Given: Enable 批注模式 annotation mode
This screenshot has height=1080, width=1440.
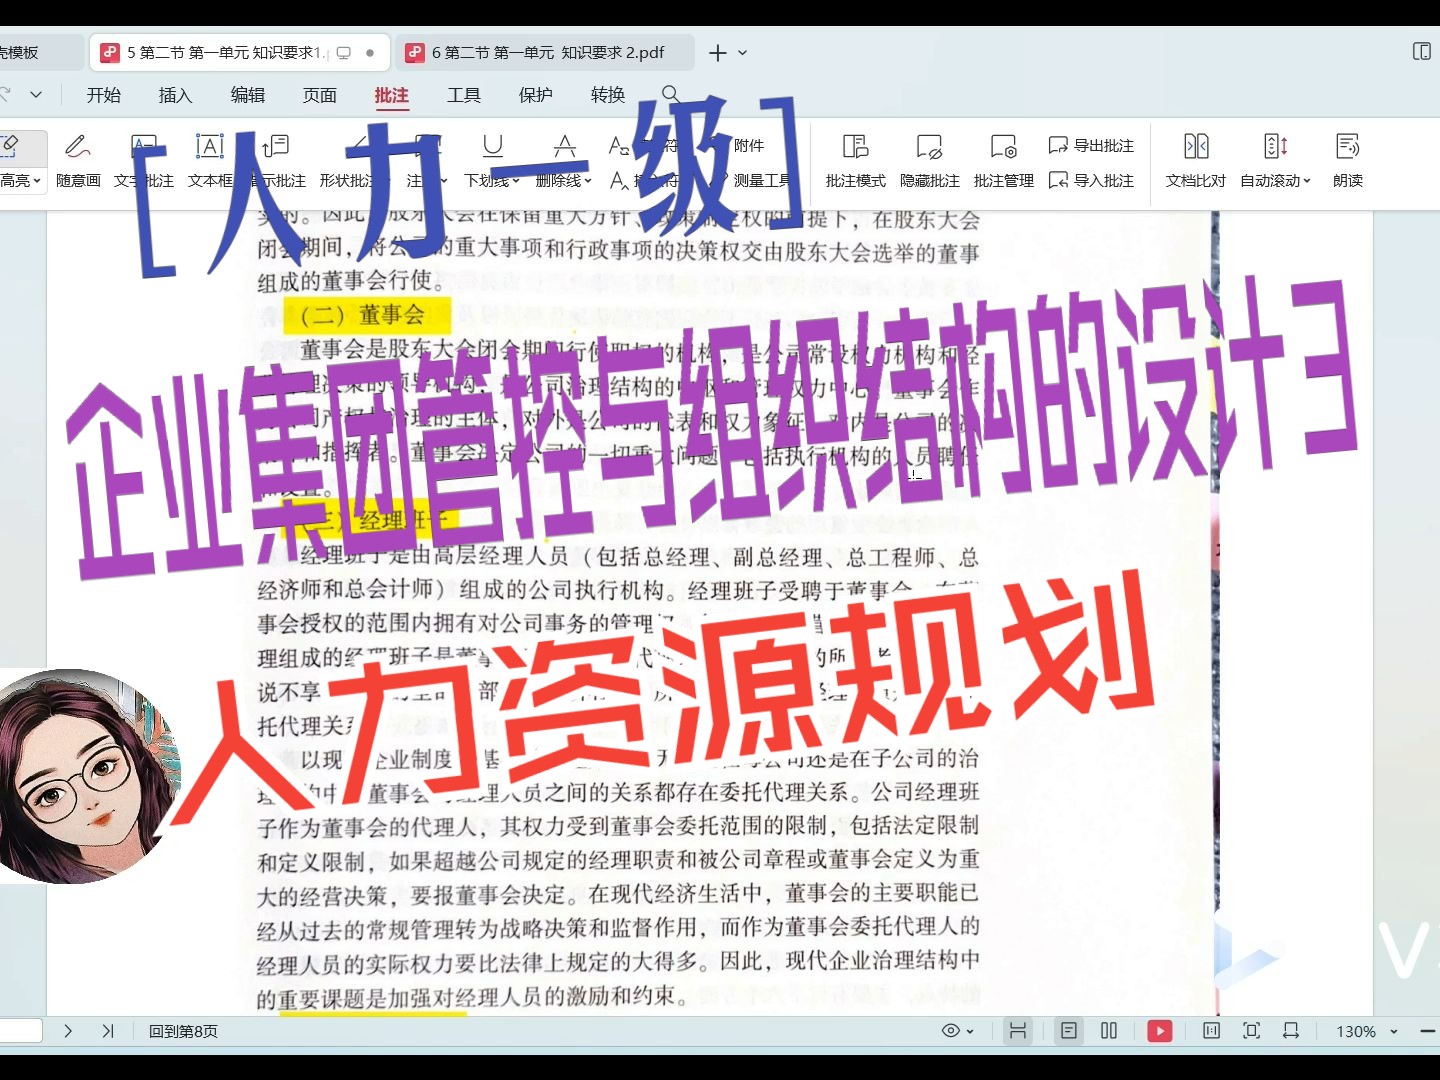Looking at the screenshot, I should (x=855, y=162).
